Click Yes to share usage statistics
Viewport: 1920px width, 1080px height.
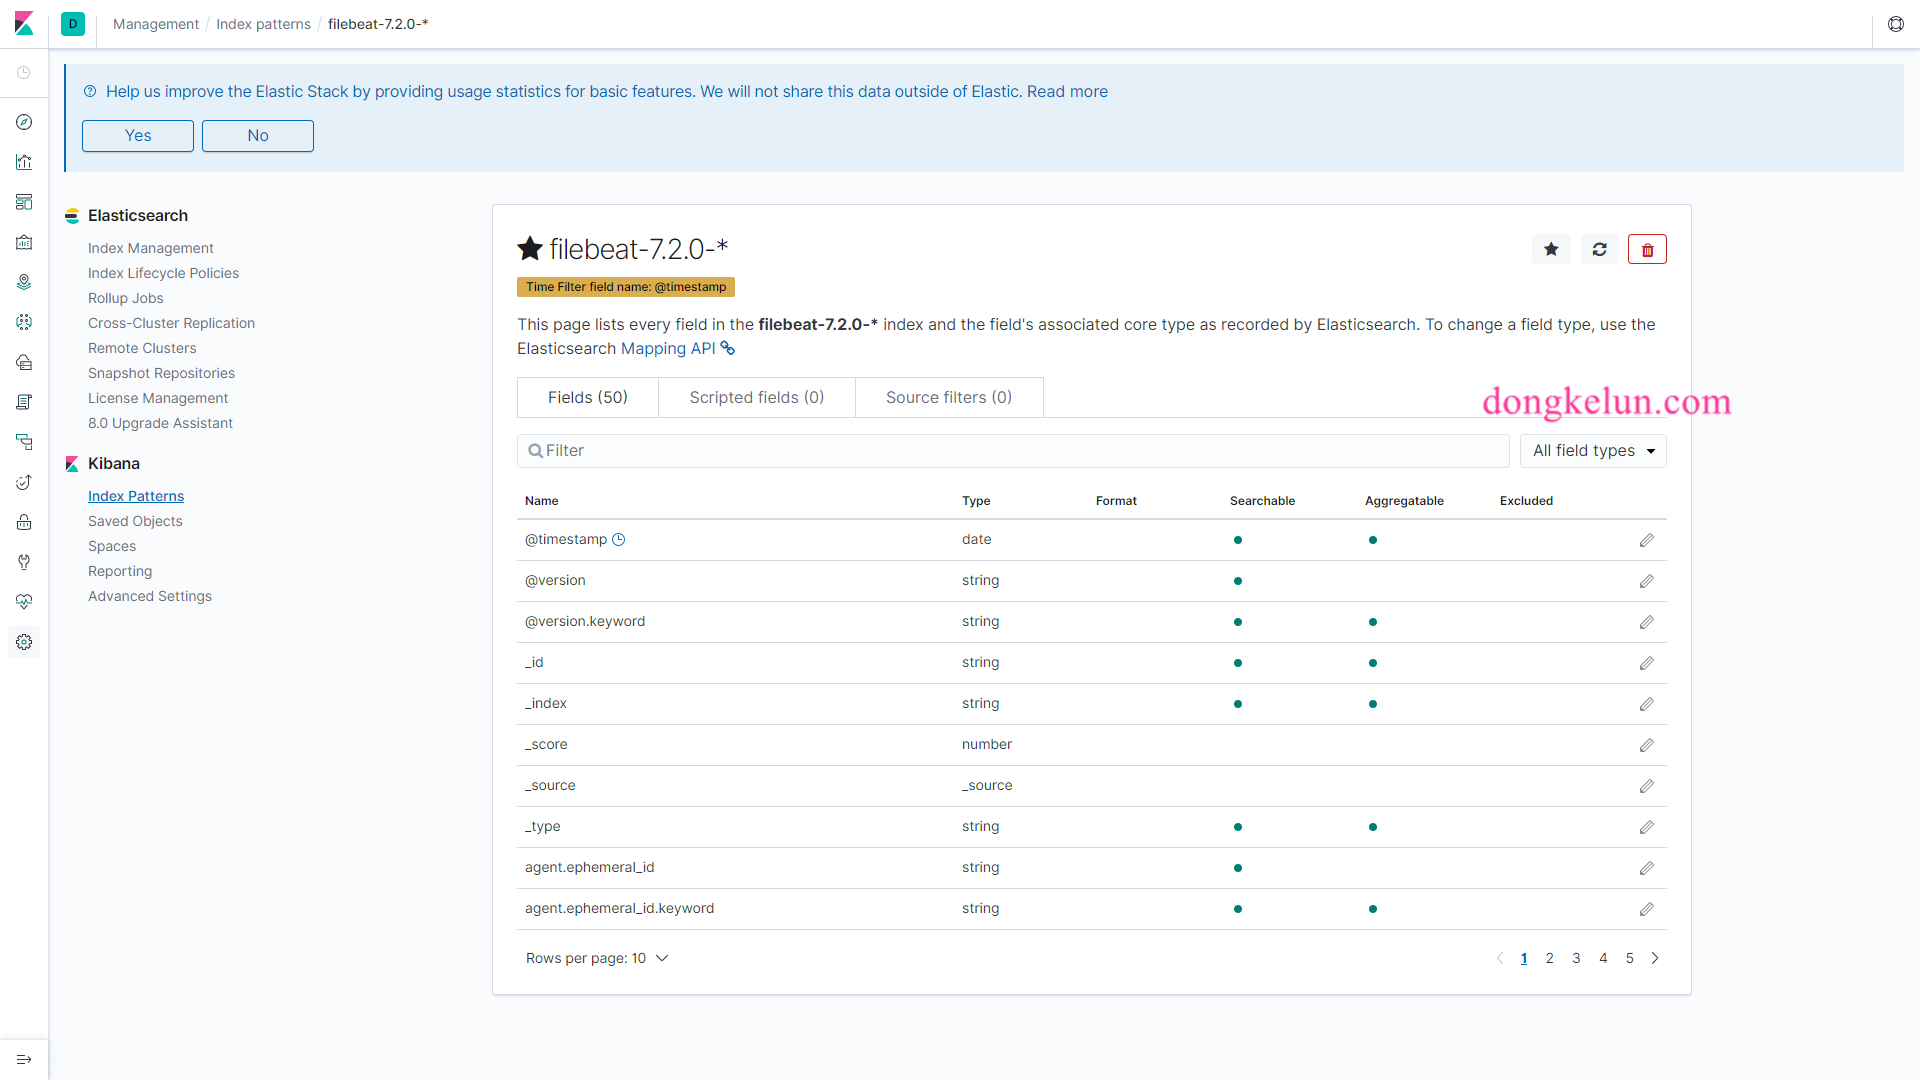[x=138, y=136]
